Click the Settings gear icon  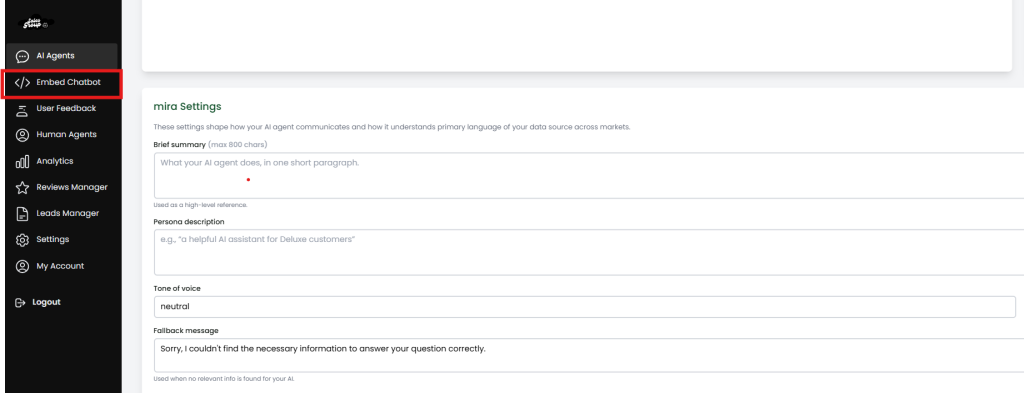pos(22,240)
